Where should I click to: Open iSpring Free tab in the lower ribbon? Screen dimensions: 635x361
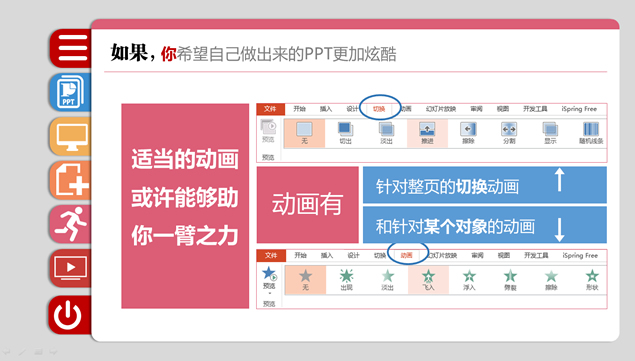[580, 255]
